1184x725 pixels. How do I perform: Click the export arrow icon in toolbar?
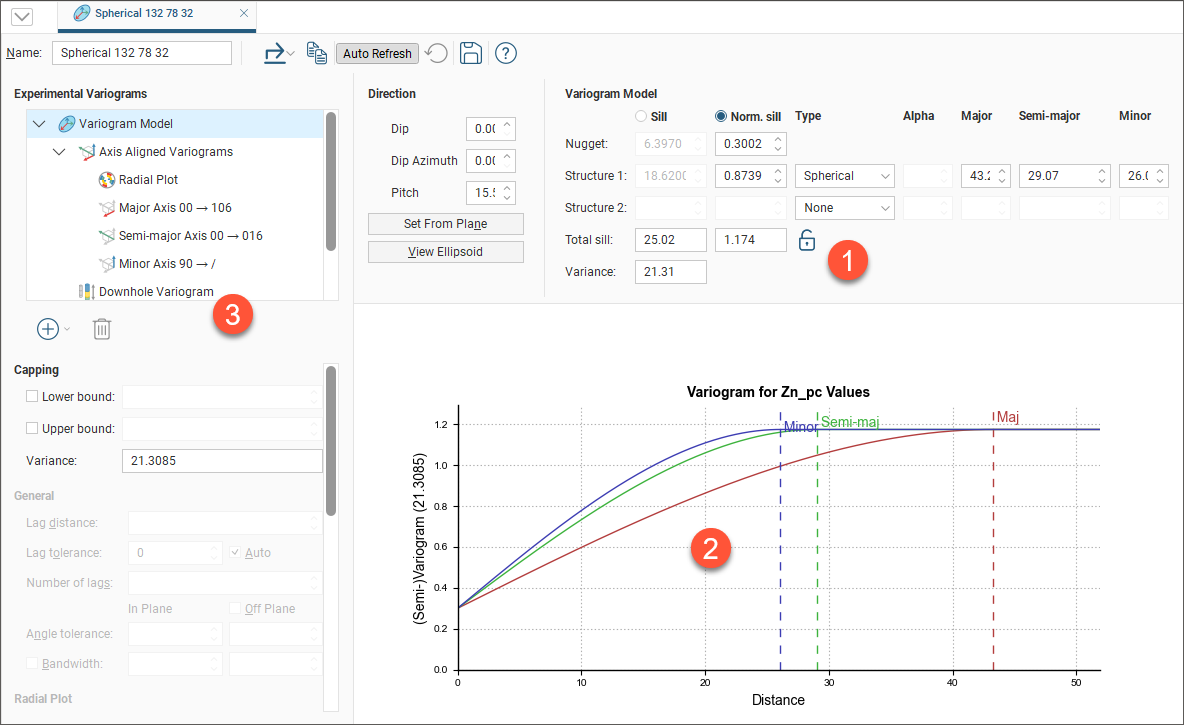pos(274,53)
